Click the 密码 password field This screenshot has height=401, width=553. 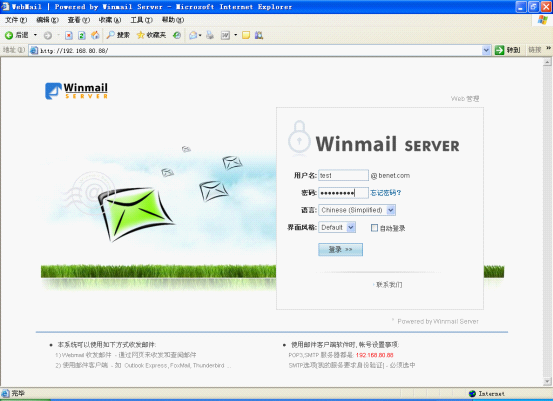click(343, 193)
